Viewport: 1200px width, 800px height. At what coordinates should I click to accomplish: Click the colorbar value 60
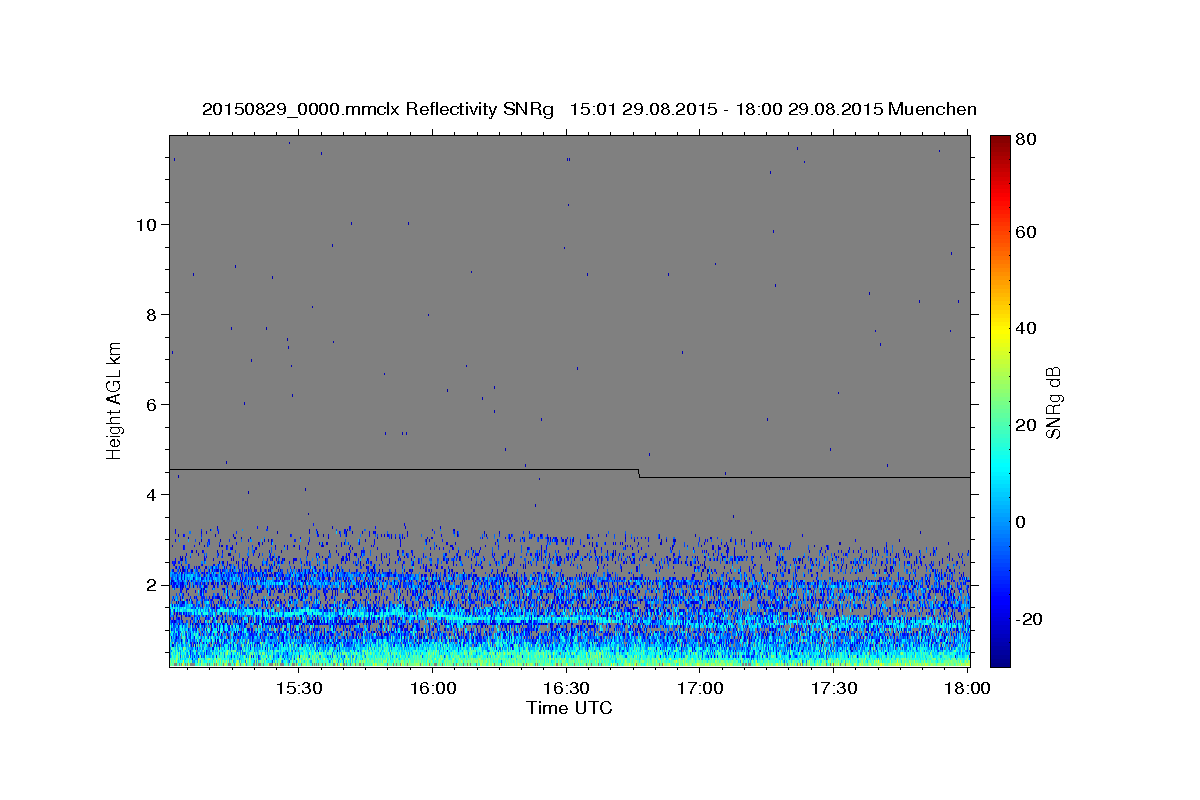pos(1025,232)
